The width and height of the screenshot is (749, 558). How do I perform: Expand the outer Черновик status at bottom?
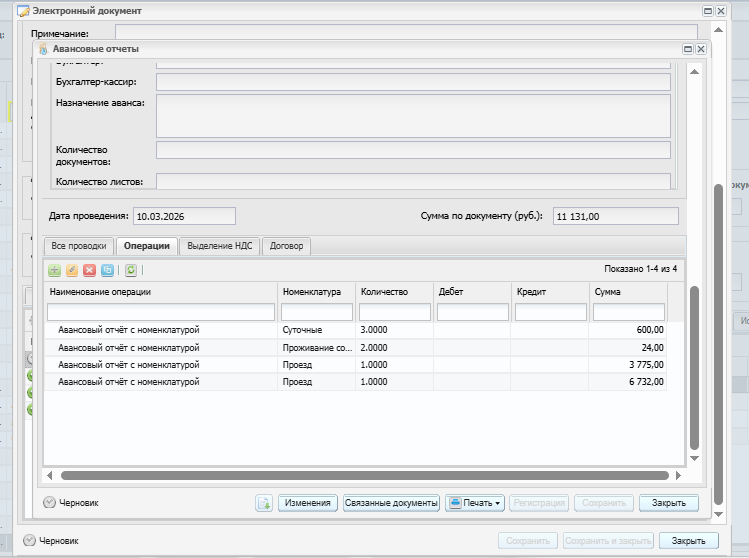29,540
